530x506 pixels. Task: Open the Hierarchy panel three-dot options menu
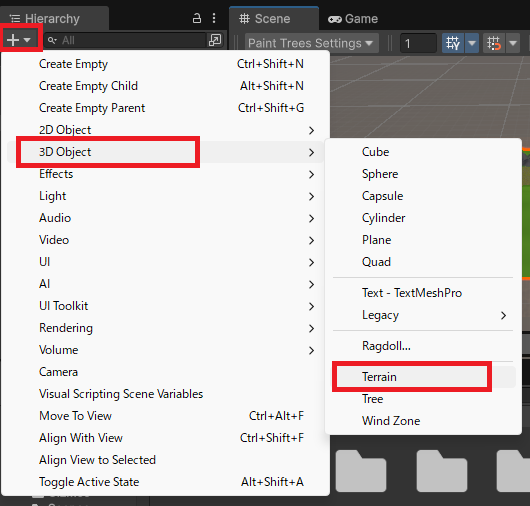point(214,18)
